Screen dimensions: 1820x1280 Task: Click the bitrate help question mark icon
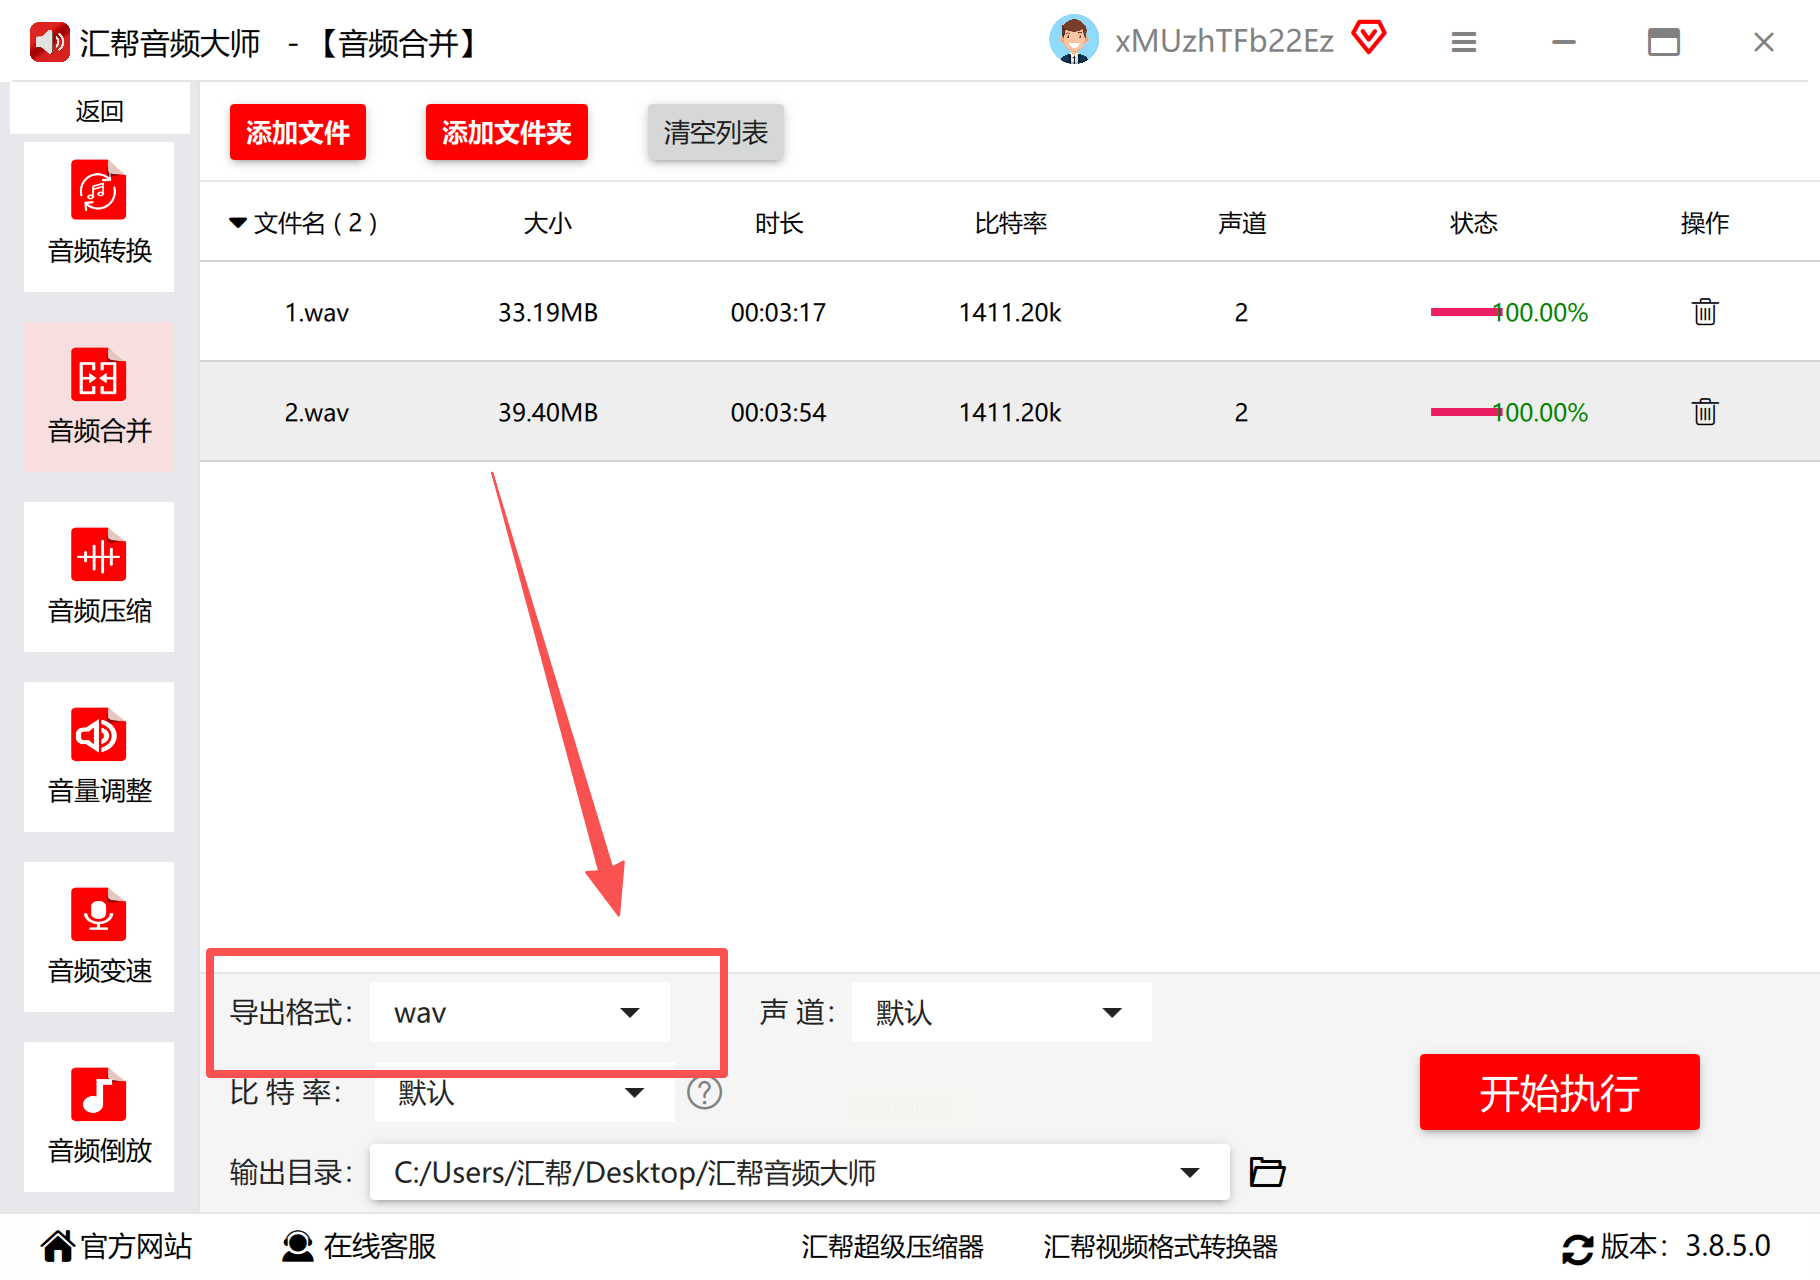[704, 1093]
